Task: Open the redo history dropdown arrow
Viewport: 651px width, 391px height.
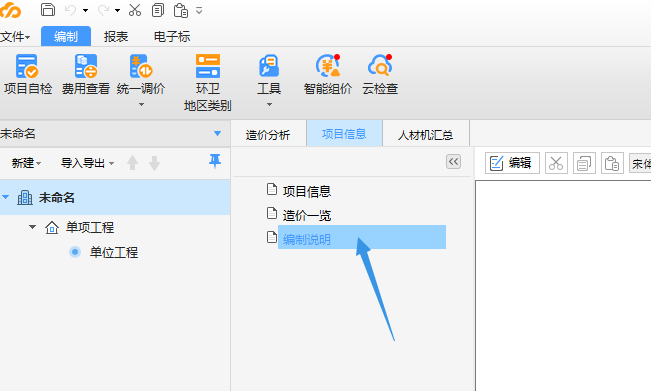Action: (117, 10)
